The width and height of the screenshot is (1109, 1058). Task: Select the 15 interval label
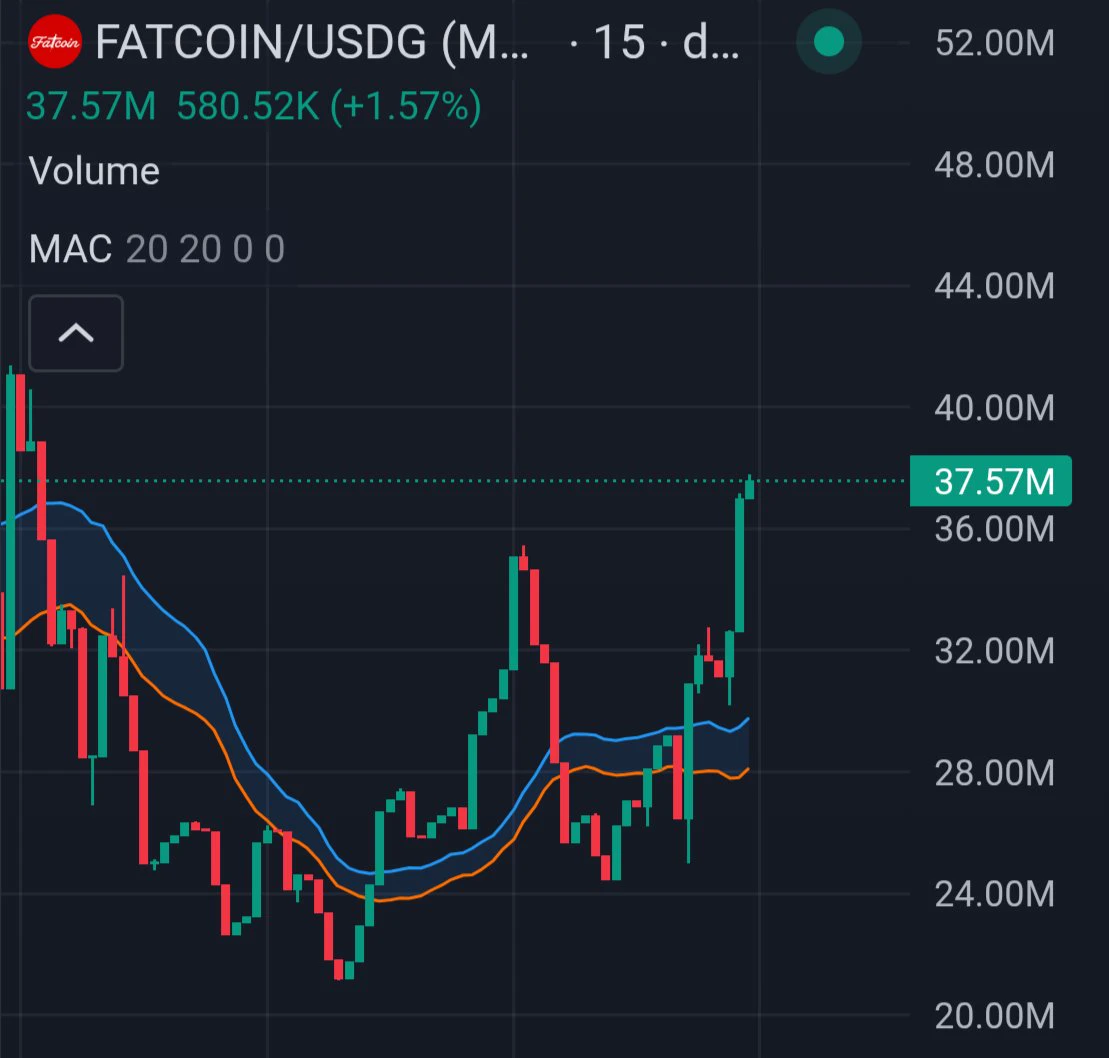620,42
